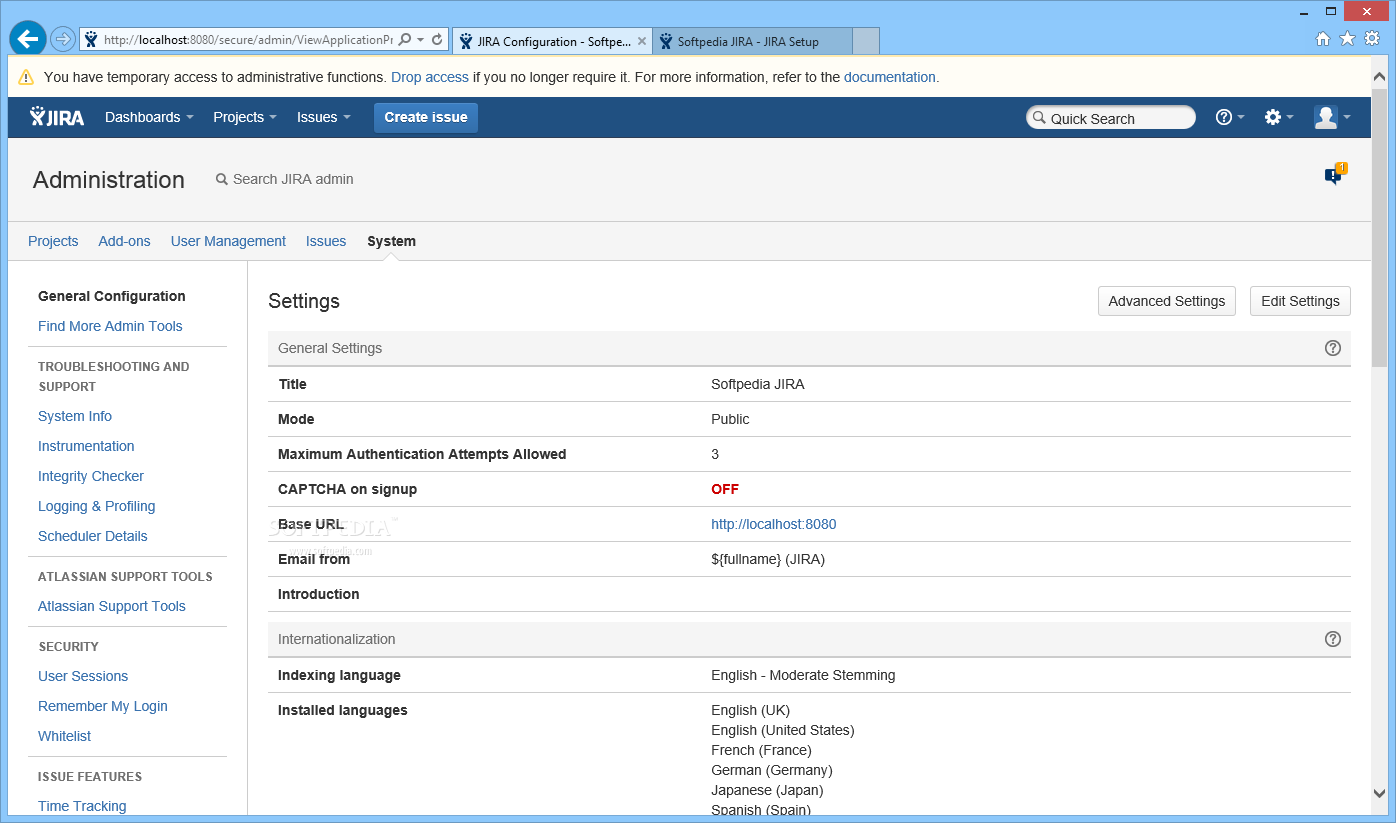Select the Add-ons administration tab
Viewport: 1396px width, 823px height.
[124, 241]
